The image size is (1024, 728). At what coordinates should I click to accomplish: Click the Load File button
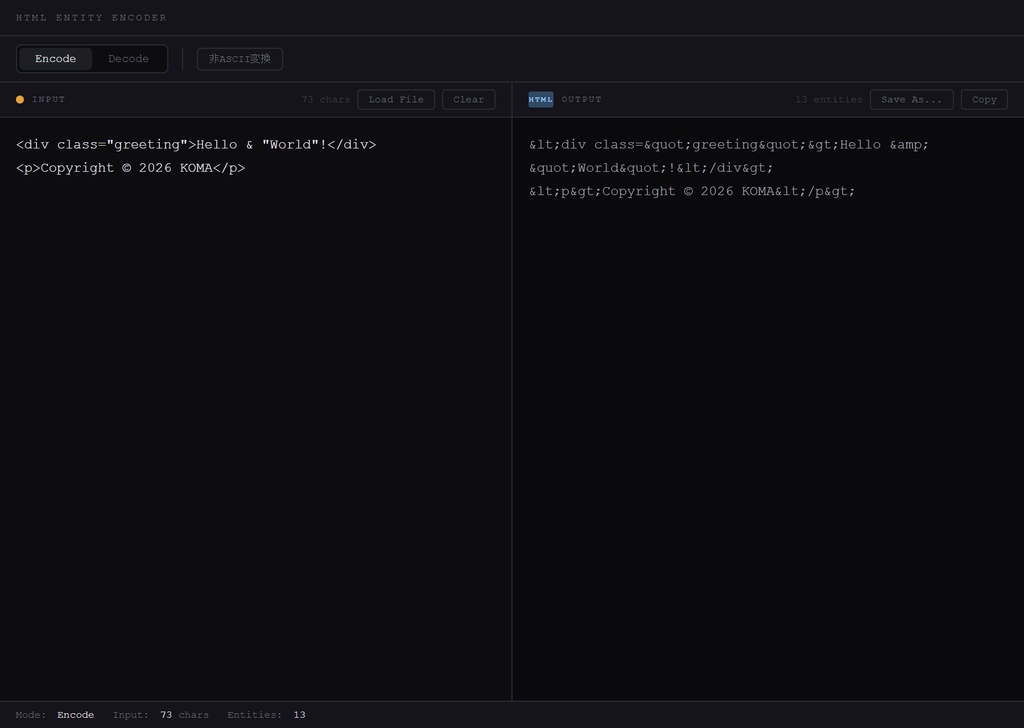pyautogui.click(x=396, y=99)
